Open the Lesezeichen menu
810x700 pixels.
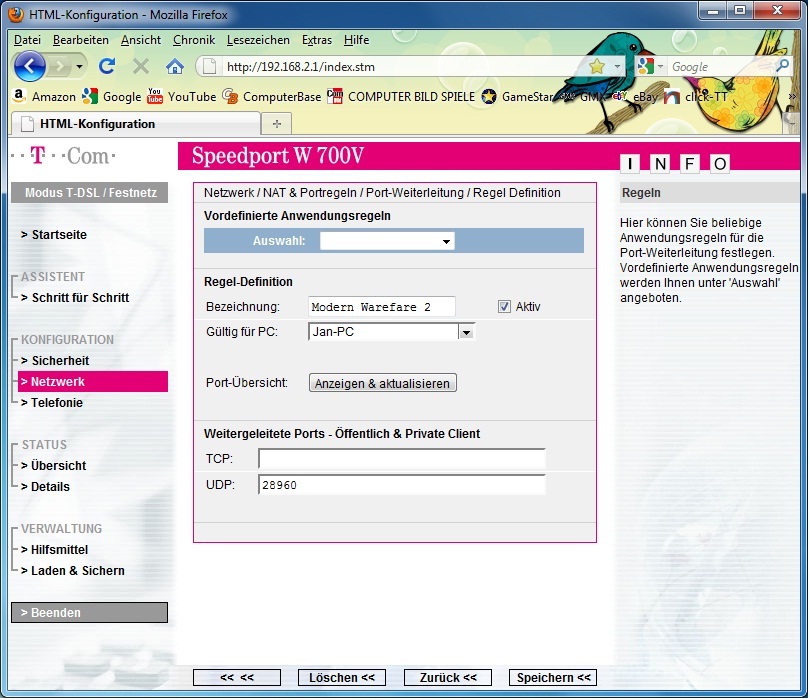tap(258, 40)
